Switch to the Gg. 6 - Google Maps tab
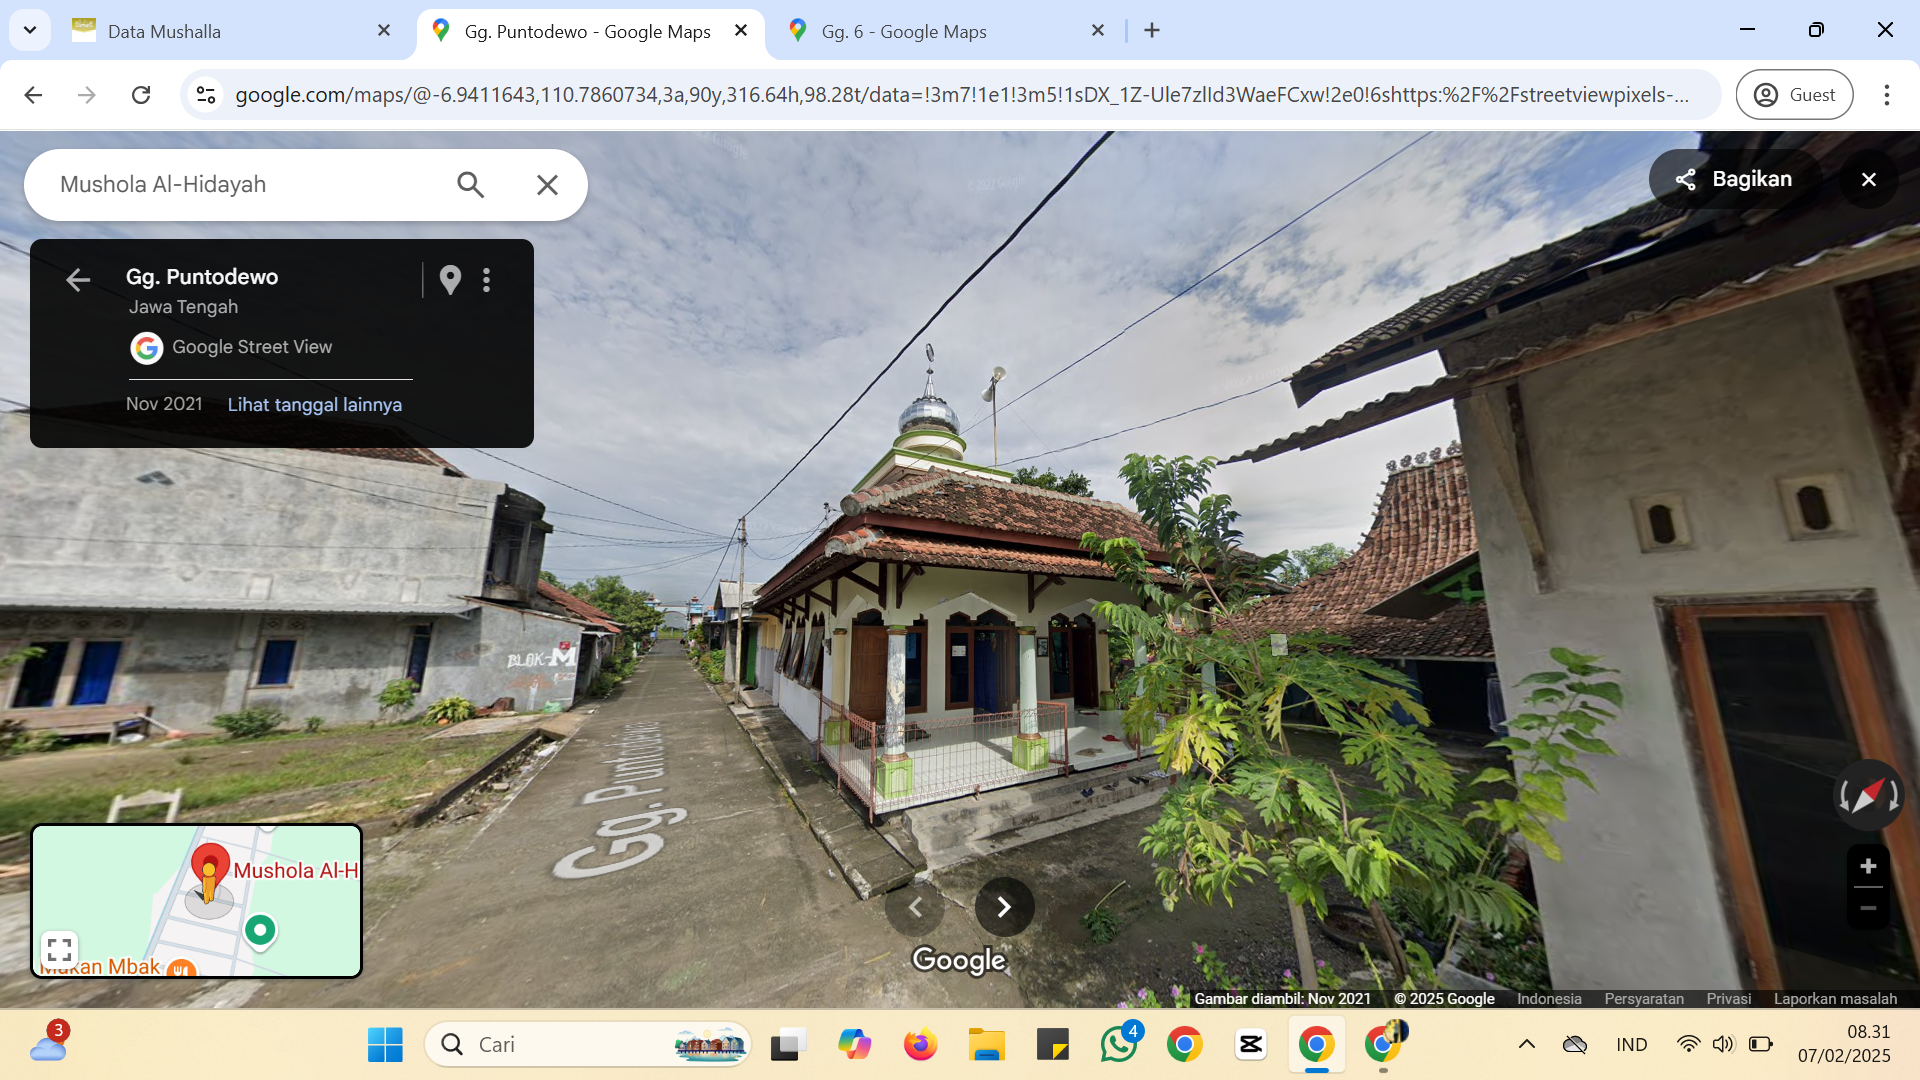The height and width of the screenshot is (1080, 1920). click(x=946, y=31)
